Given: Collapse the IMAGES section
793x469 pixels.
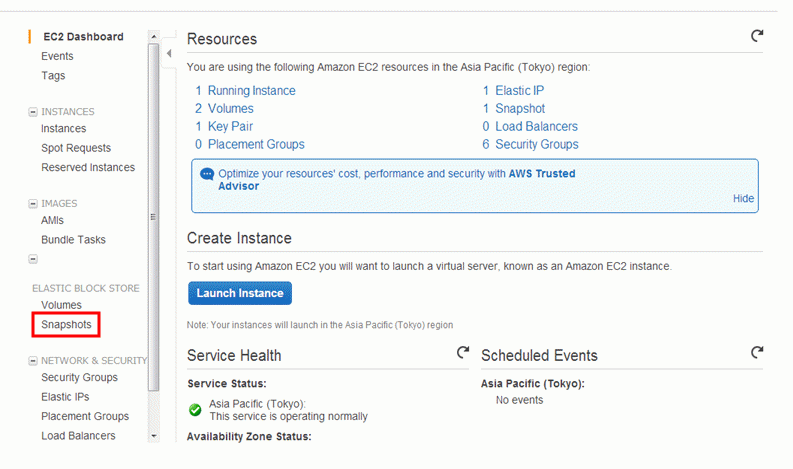Looking at the screenshot, I should pos(33,203).
